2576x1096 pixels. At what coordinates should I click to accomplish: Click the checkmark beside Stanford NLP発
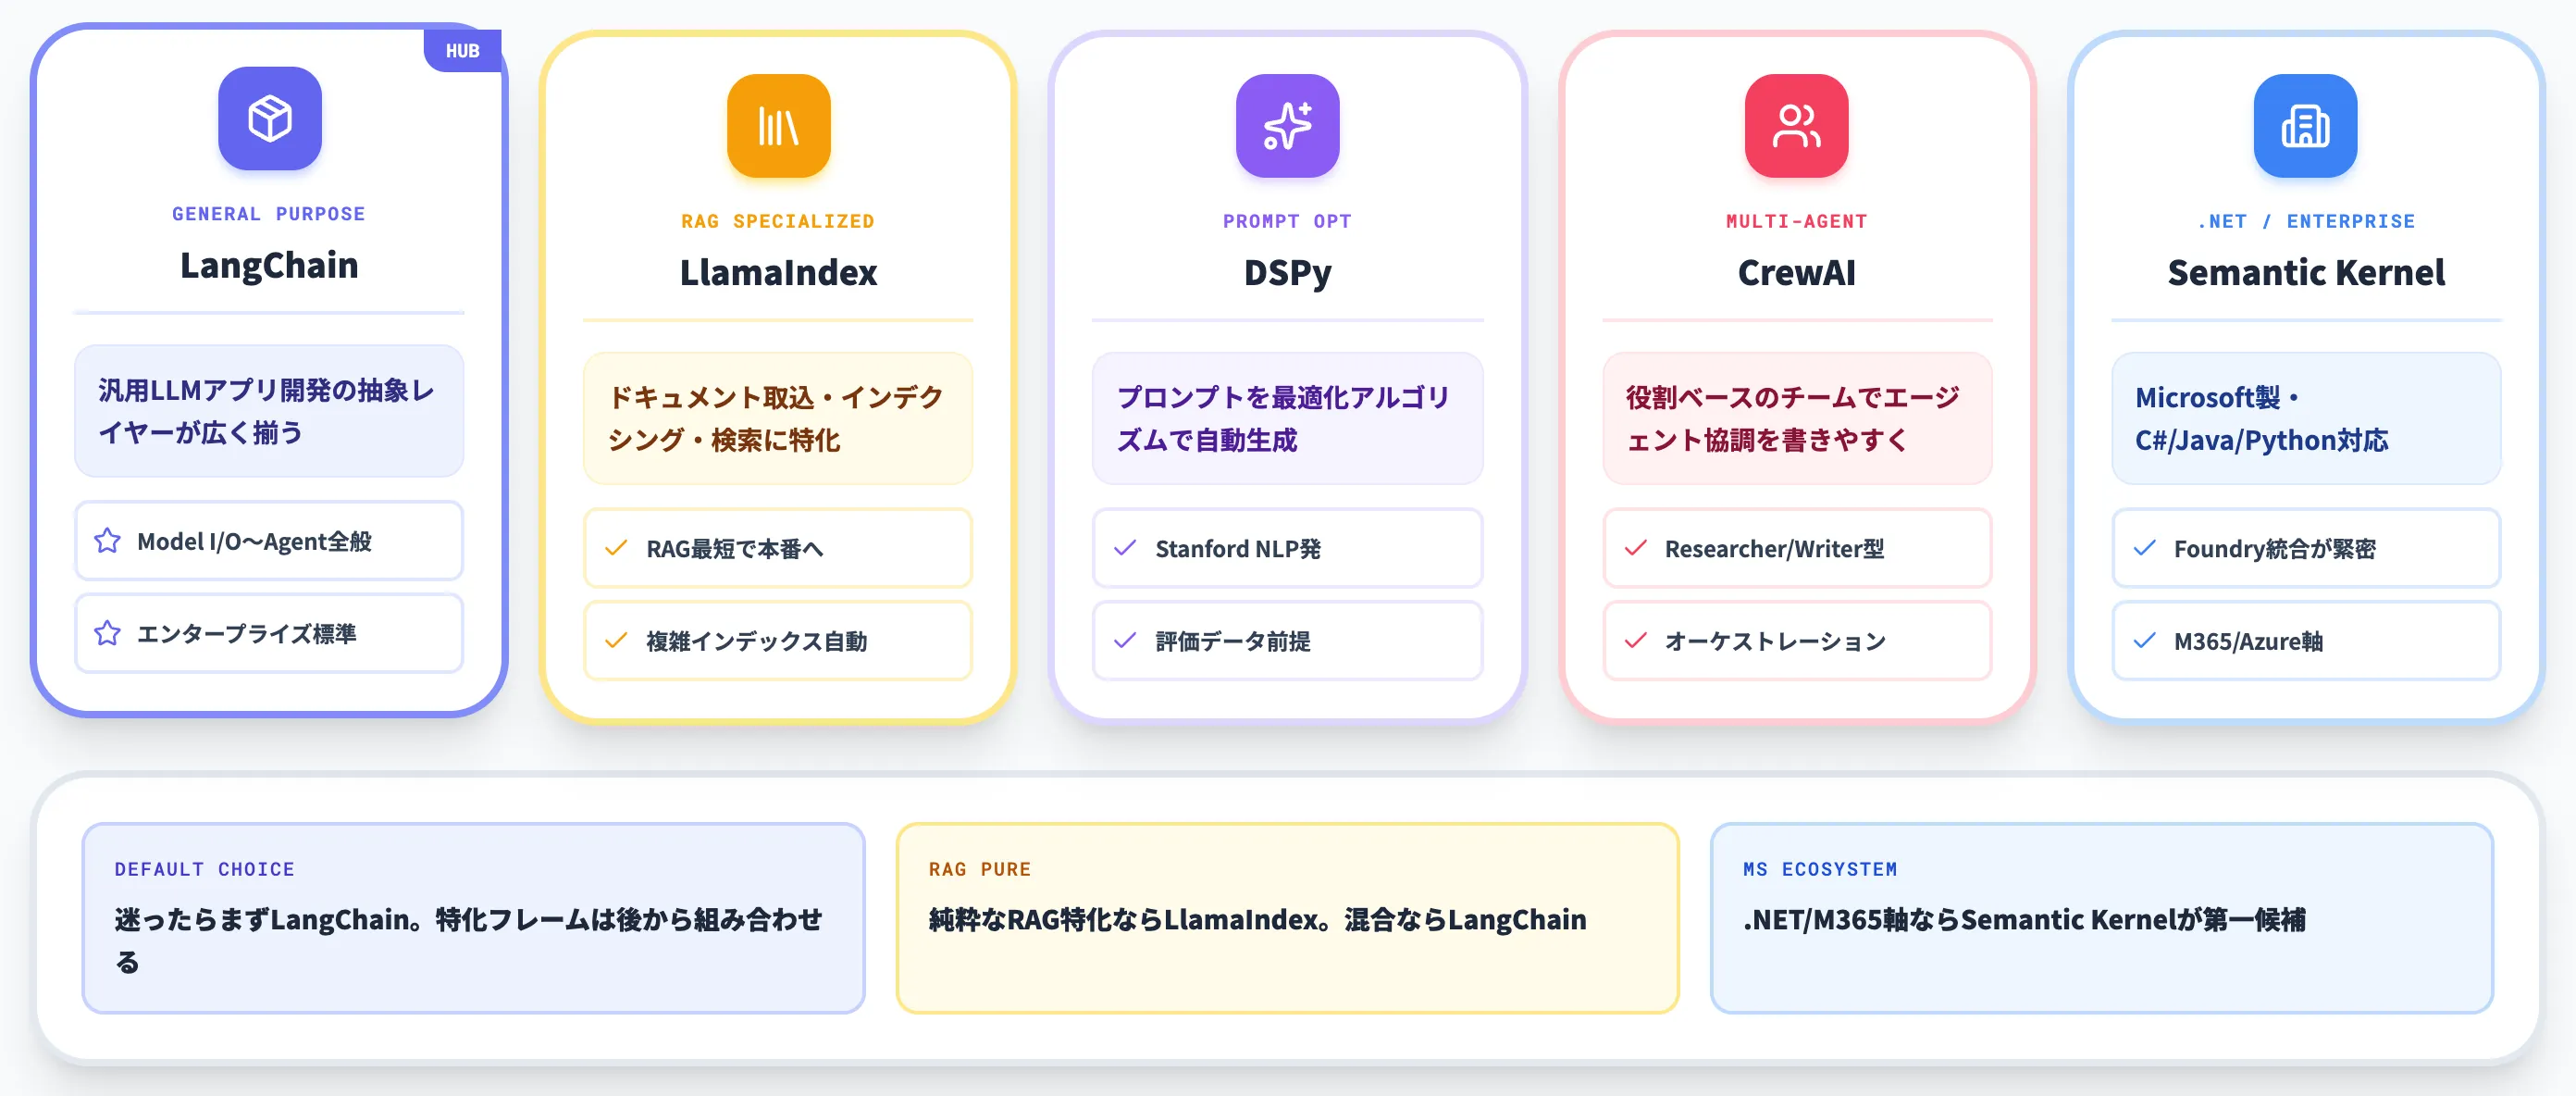pyautogui.click(x=1125, y=548)
